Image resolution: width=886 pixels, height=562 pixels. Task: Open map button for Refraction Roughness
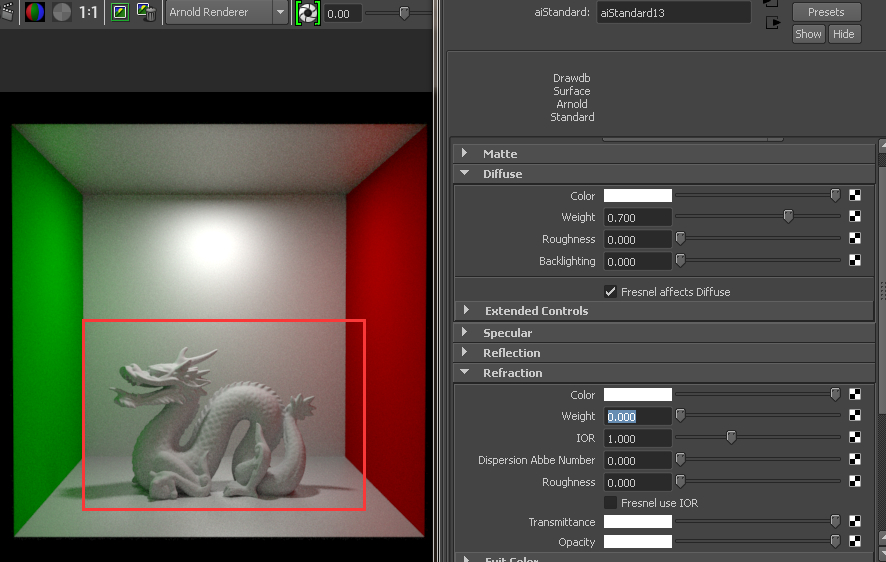pyautogui.click(x=855, y=481)
